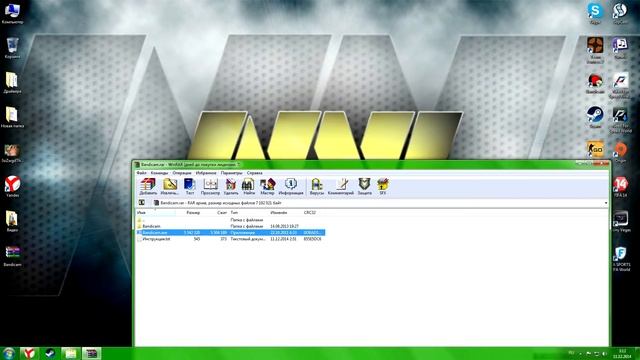Sort by the Размер column header
The width and height of the screenshot is (640, 360).
point(193,213)
